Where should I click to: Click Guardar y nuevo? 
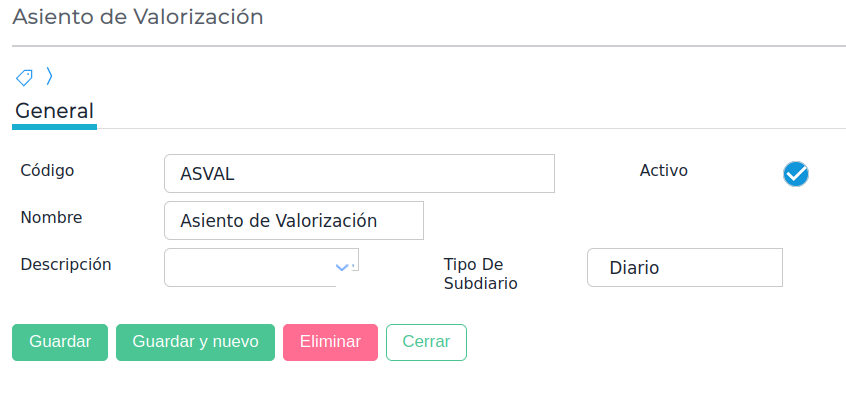click(195, 342)
